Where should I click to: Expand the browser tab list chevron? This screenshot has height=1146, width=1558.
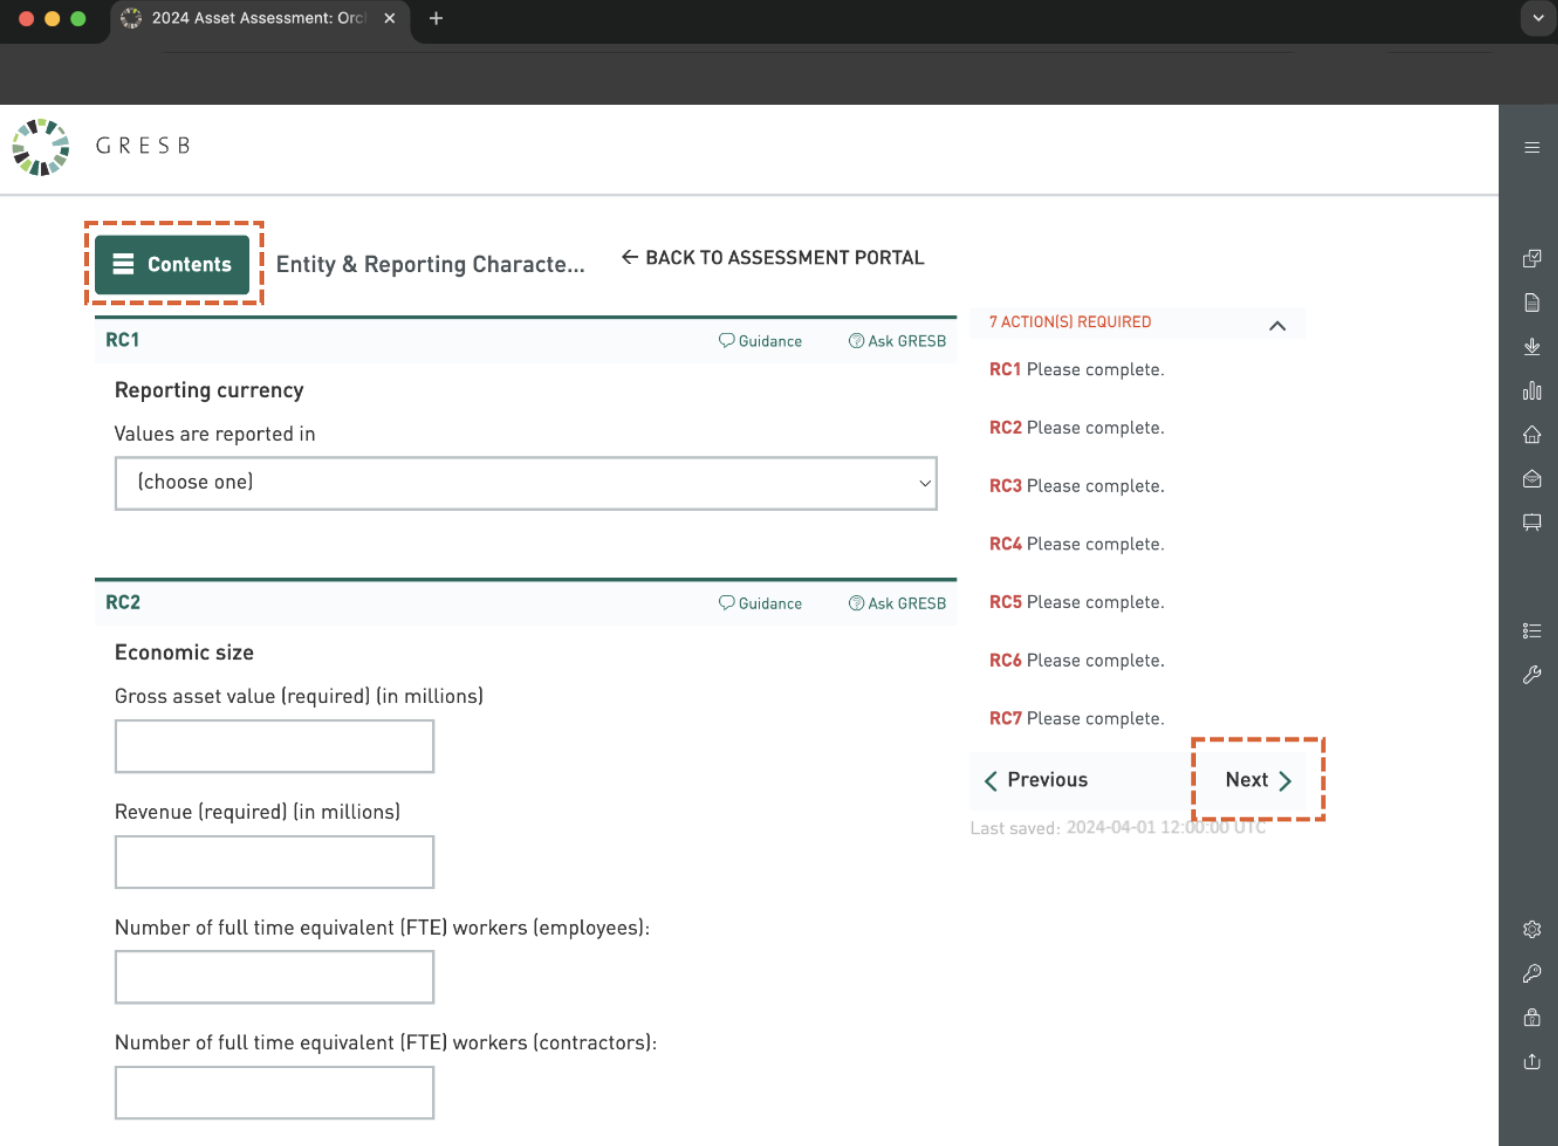point(1537,18)
